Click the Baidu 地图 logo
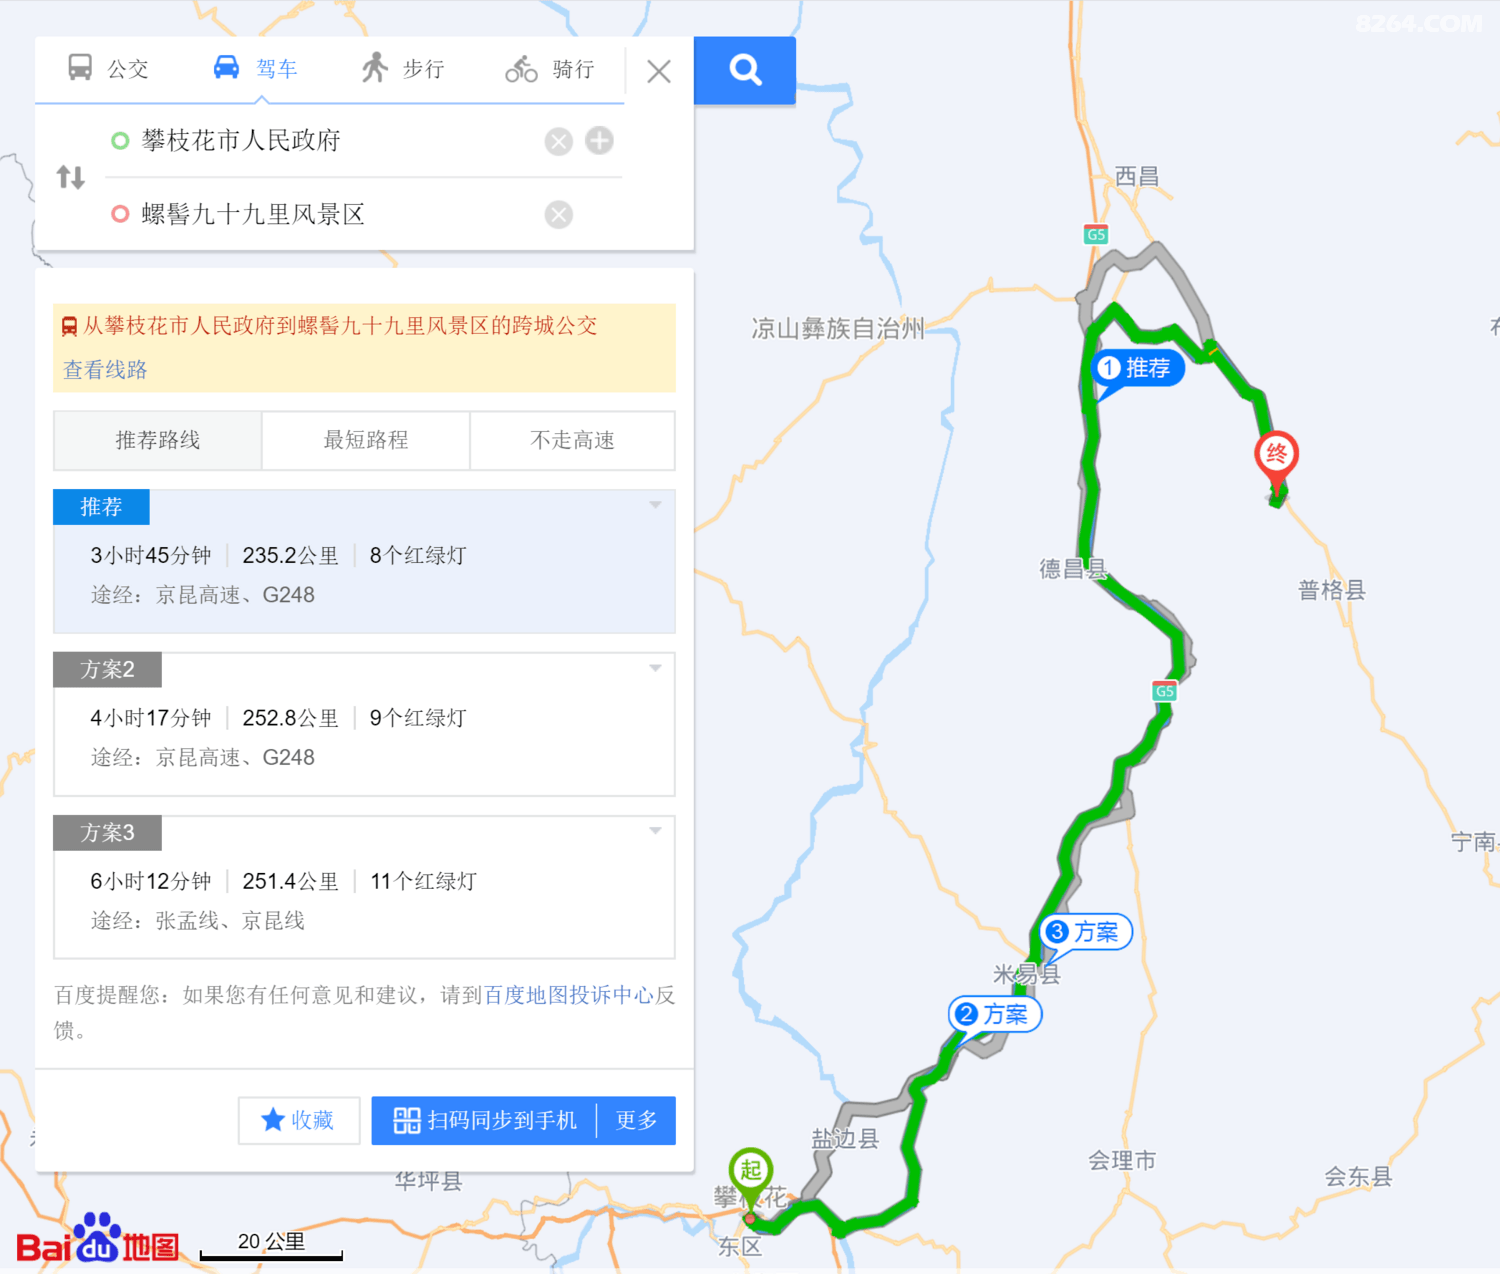The width and height of the screenshot is (1500, 1274). tap(98, 1238)
